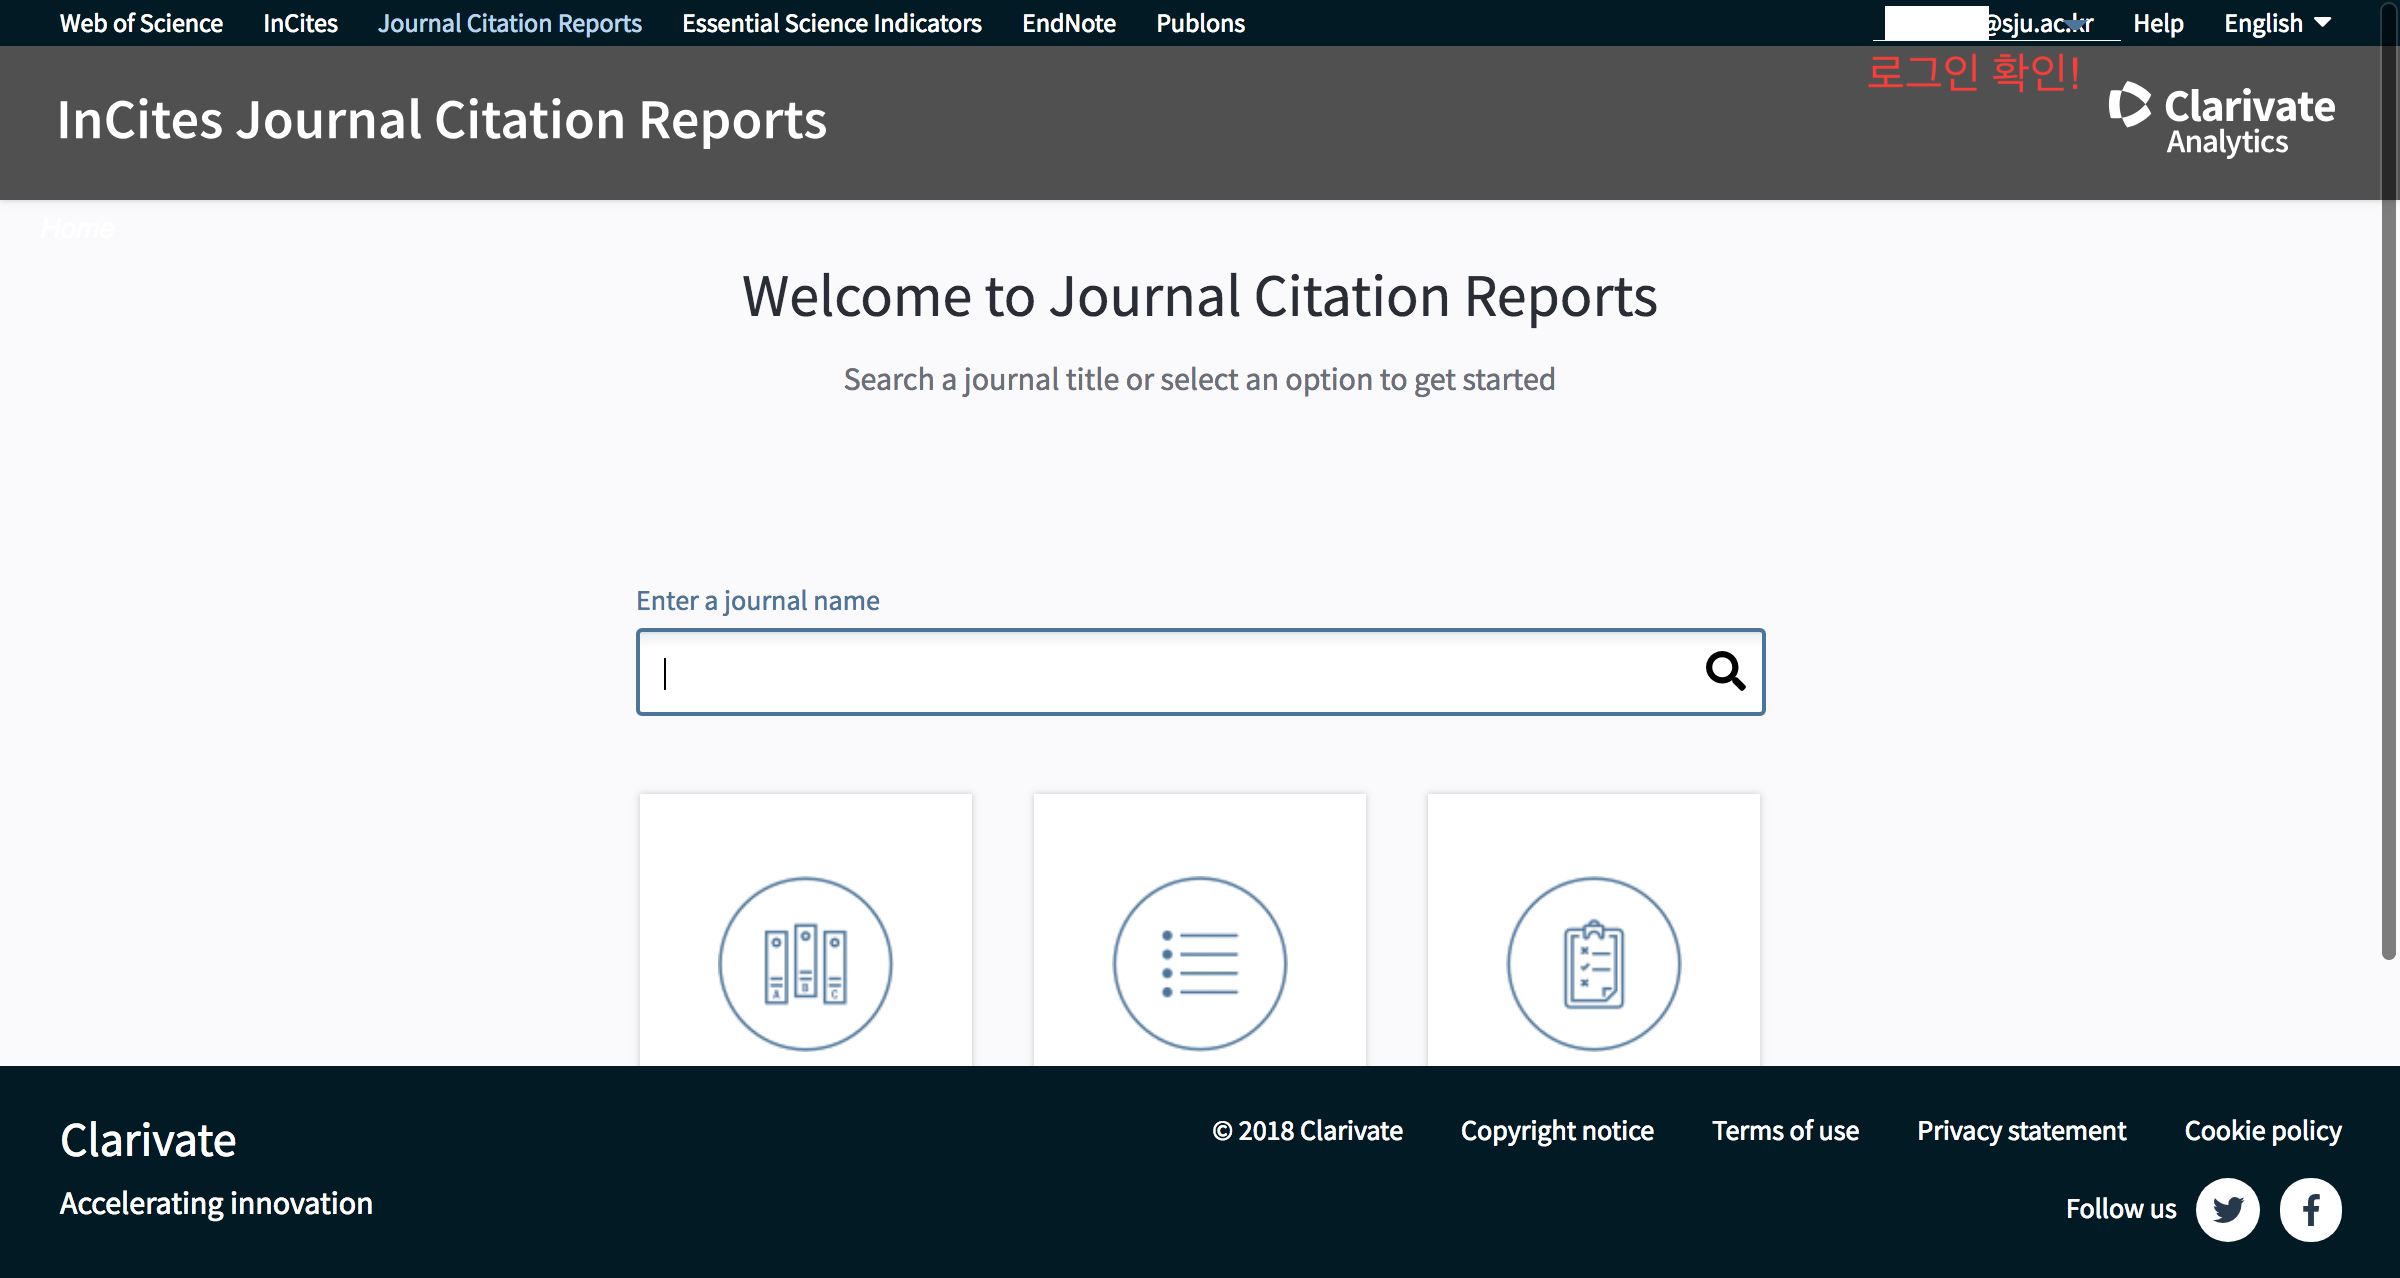This screenshot has height=1278, width=2400.
Task: Open the bulleted list icon card
Action: point(1200,930)
